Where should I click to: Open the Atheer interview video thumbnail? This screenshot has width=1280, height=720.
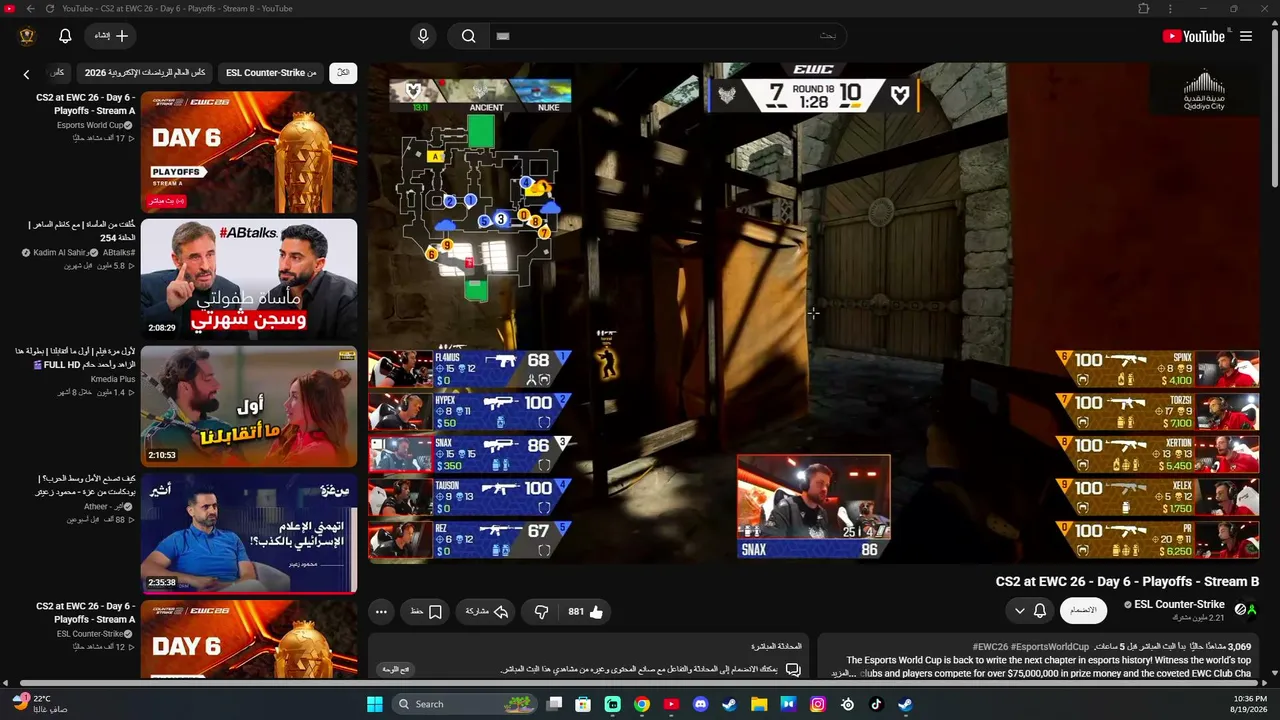click(249, 533)
